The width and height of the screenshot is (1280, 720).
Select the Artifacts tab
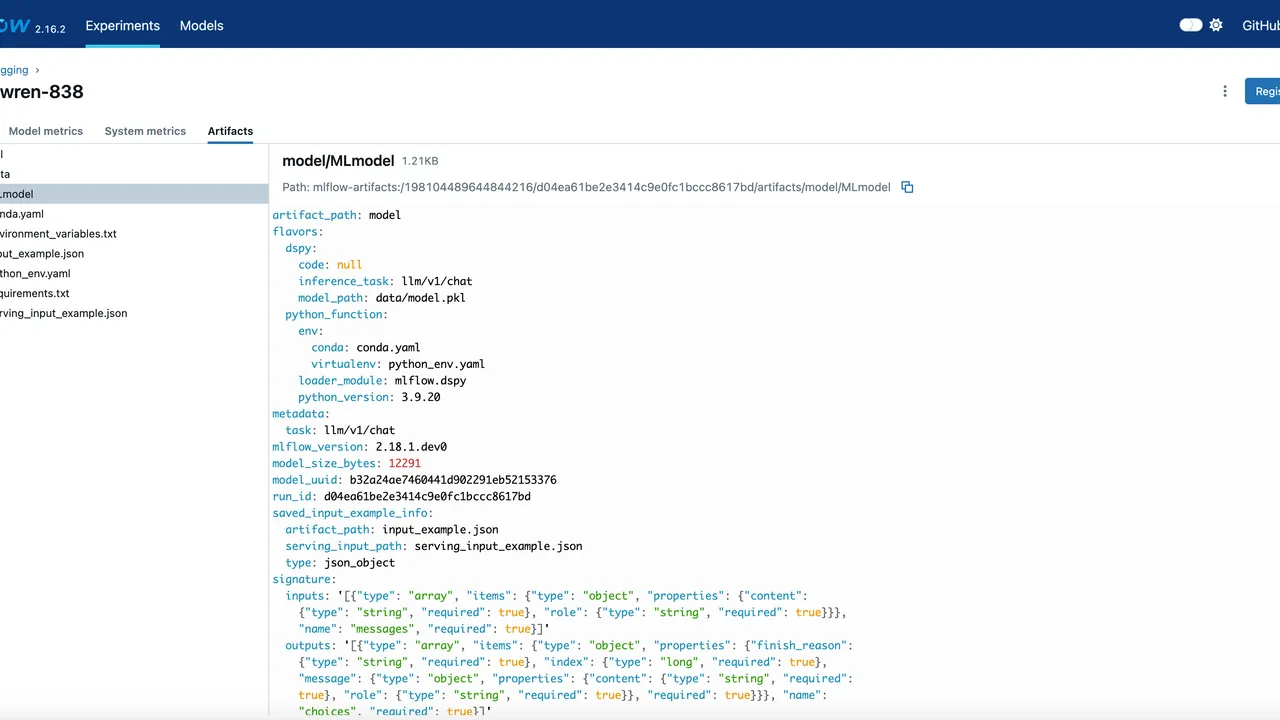click(230, 131)
